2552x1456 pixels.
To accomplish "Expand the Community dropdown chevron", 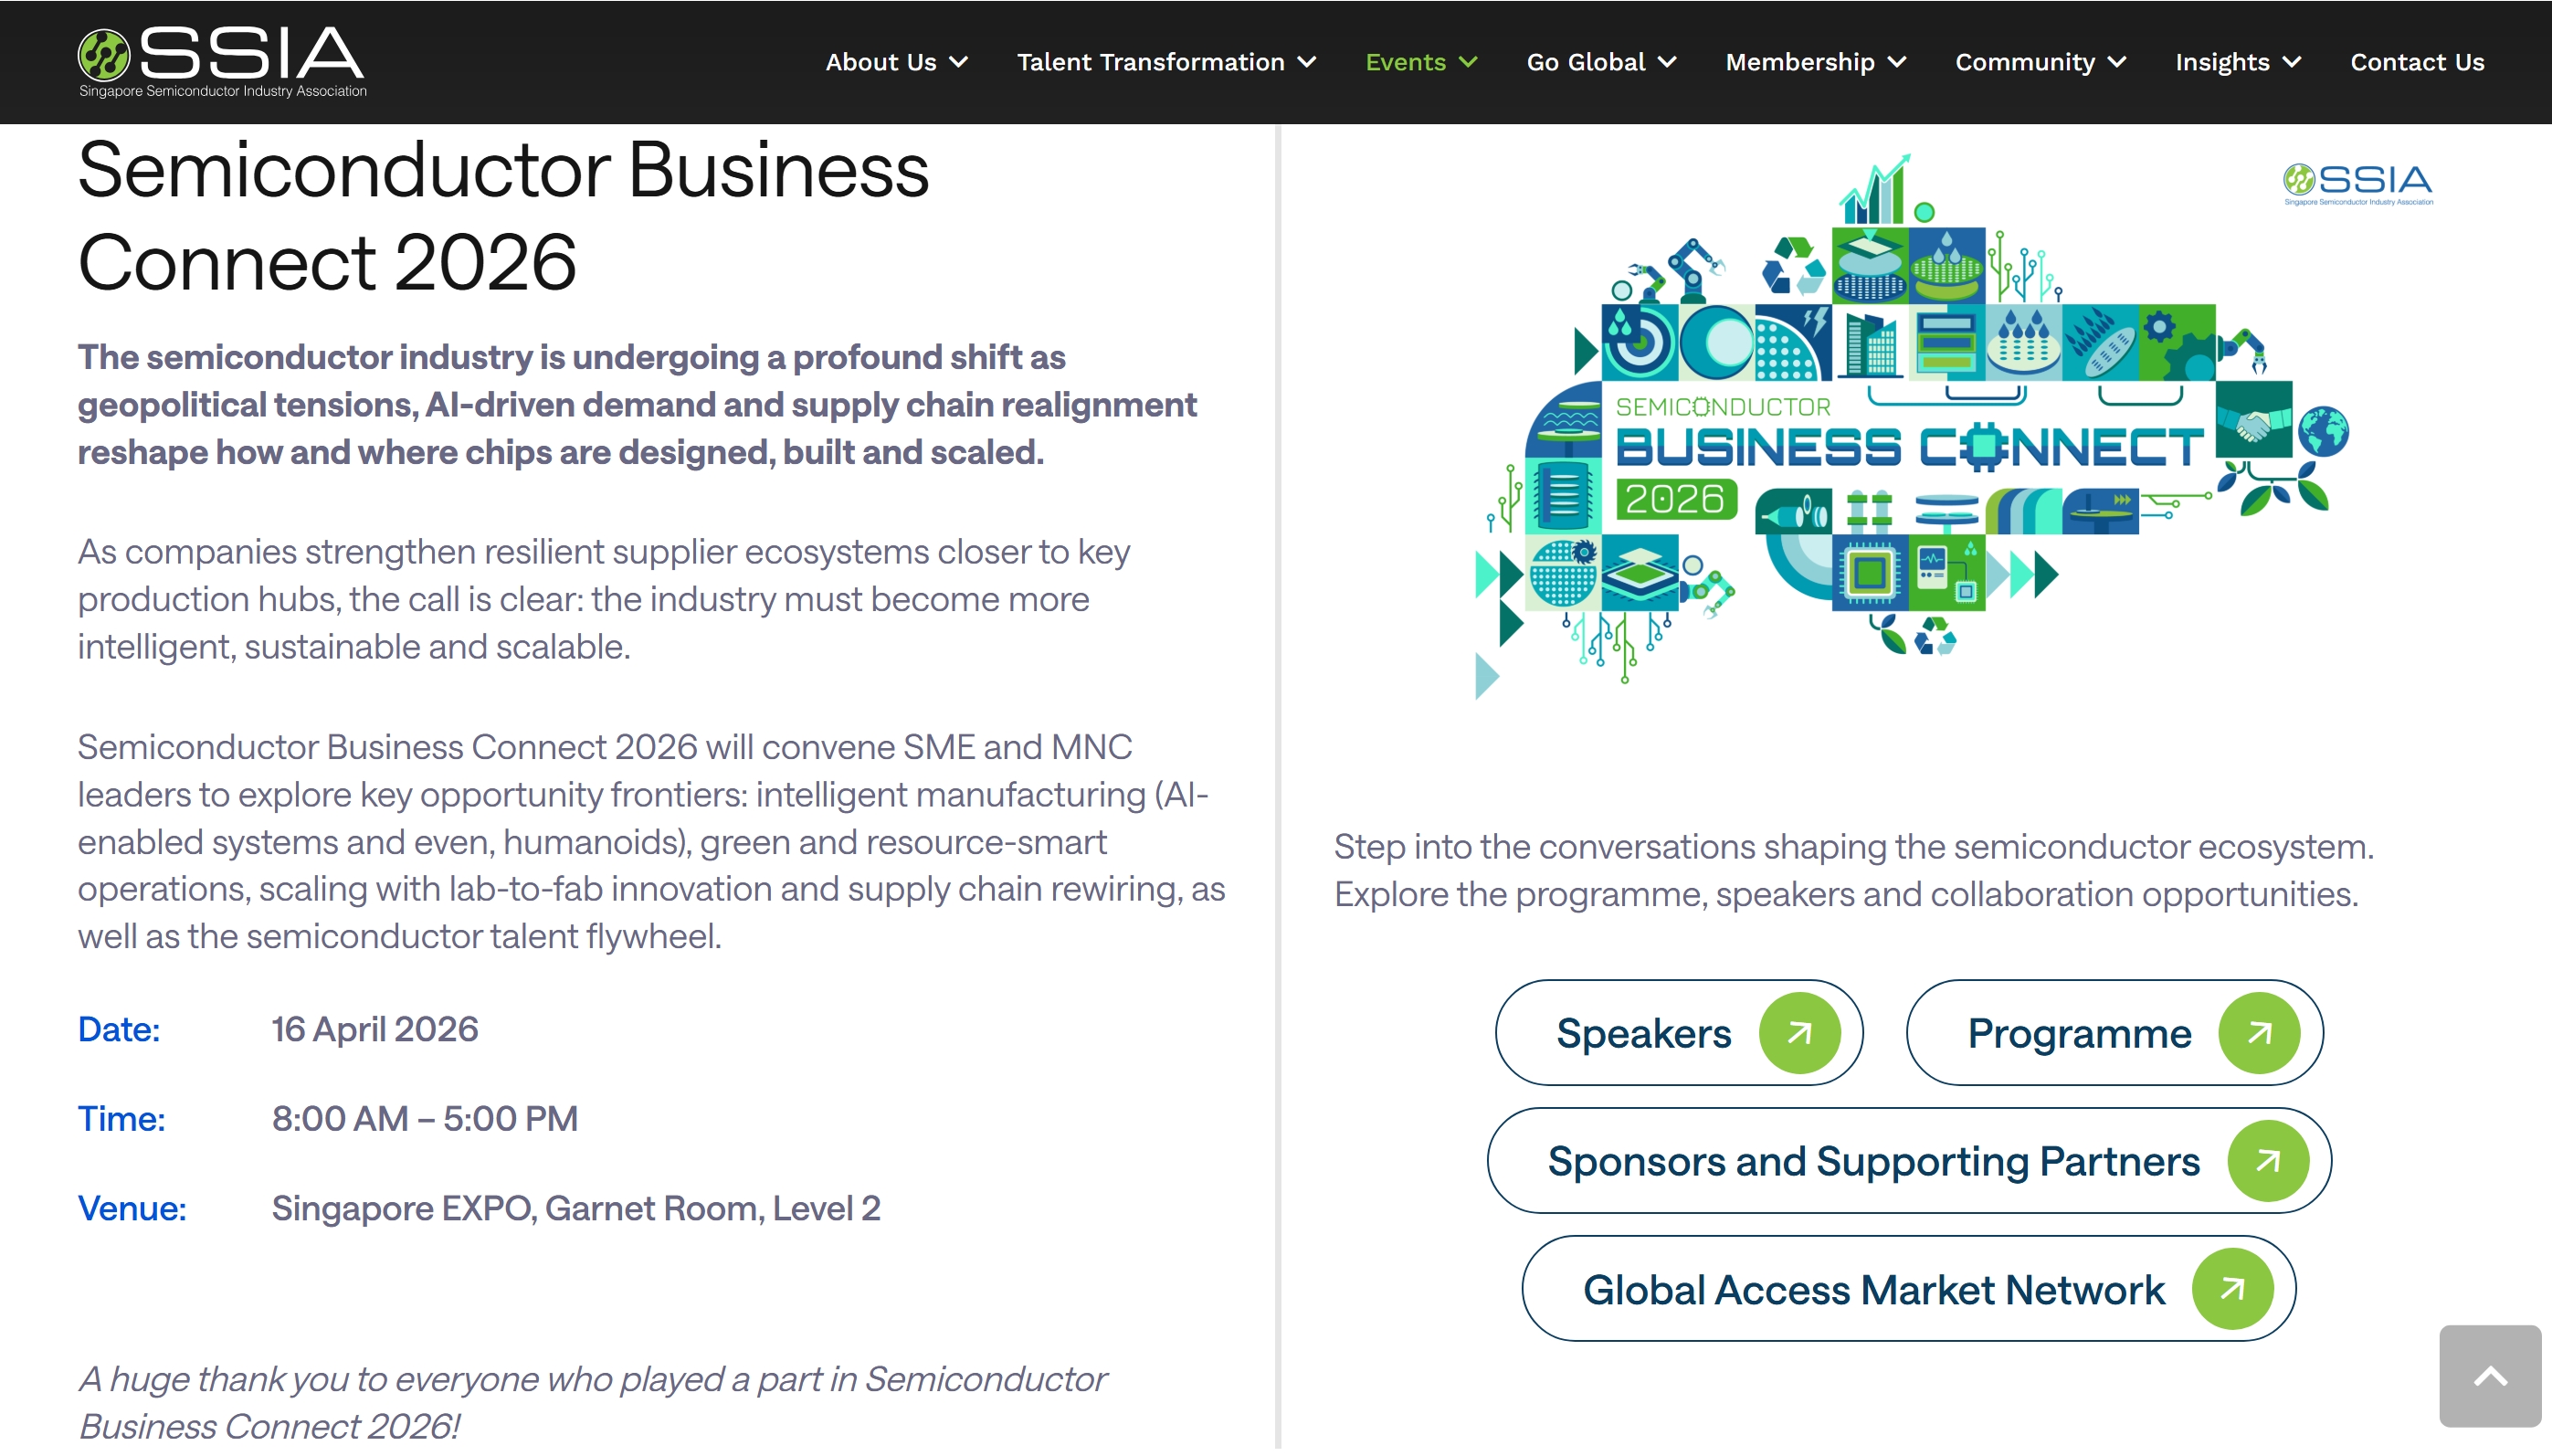I will (2117, 62).
